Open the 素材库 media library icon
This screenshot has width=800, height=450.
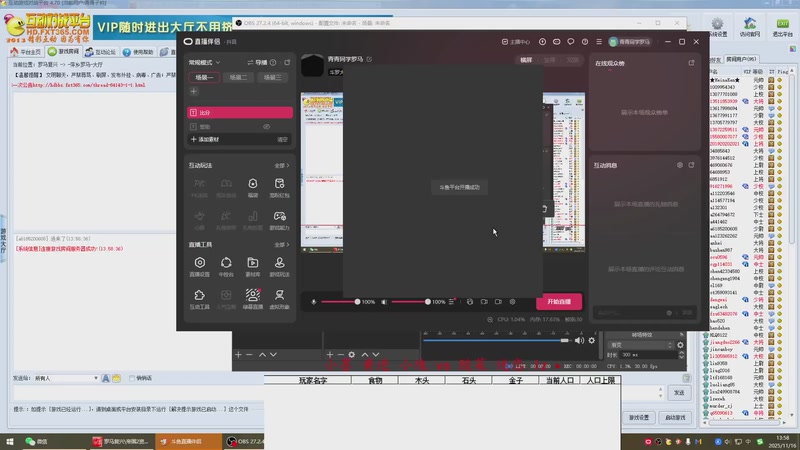(253, 263)
